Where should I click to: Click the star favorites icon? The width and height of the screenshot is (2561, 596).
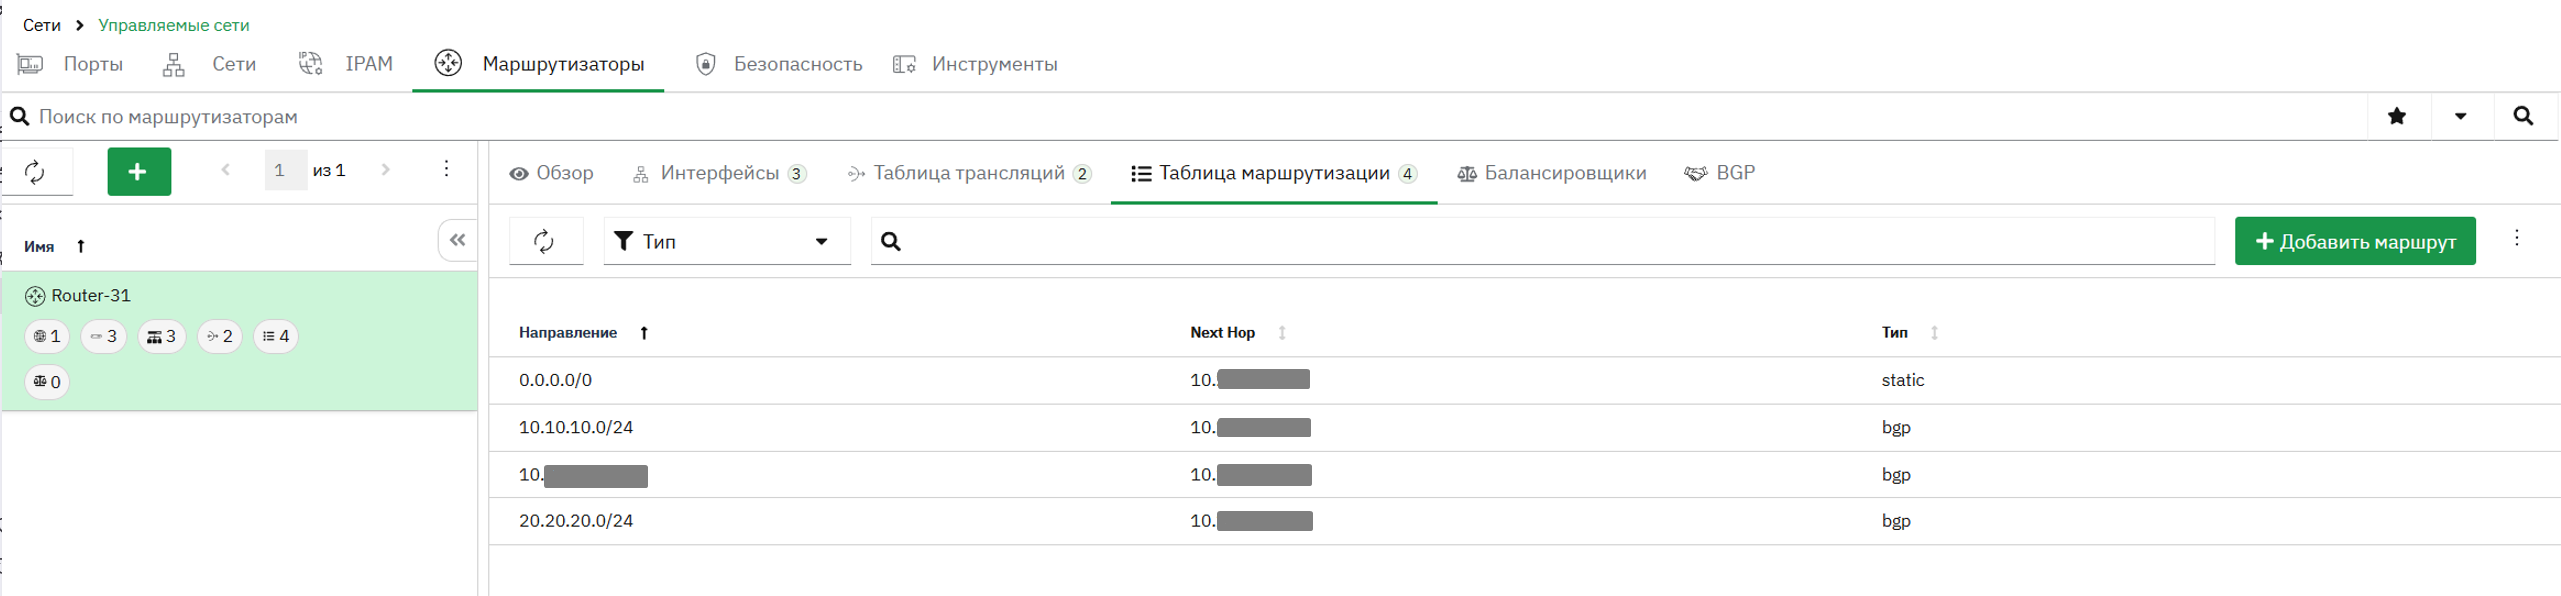2396,117
